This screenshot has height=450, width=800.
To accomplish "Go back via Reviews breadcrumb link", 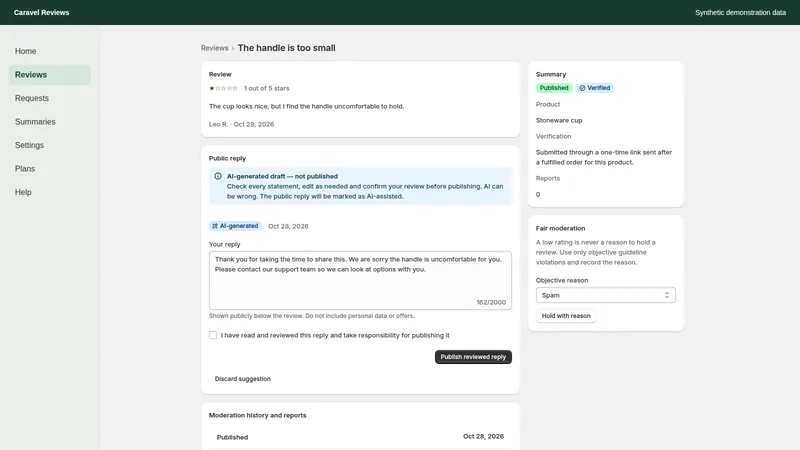I will pos(214,48).
